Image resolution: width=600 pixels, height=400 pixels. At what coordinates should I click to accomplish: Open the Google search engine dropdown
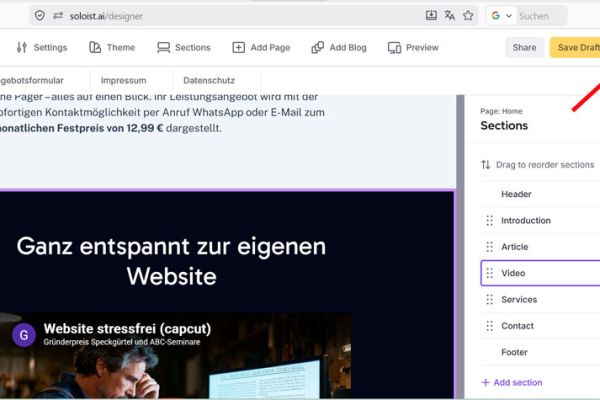point(501,16)
